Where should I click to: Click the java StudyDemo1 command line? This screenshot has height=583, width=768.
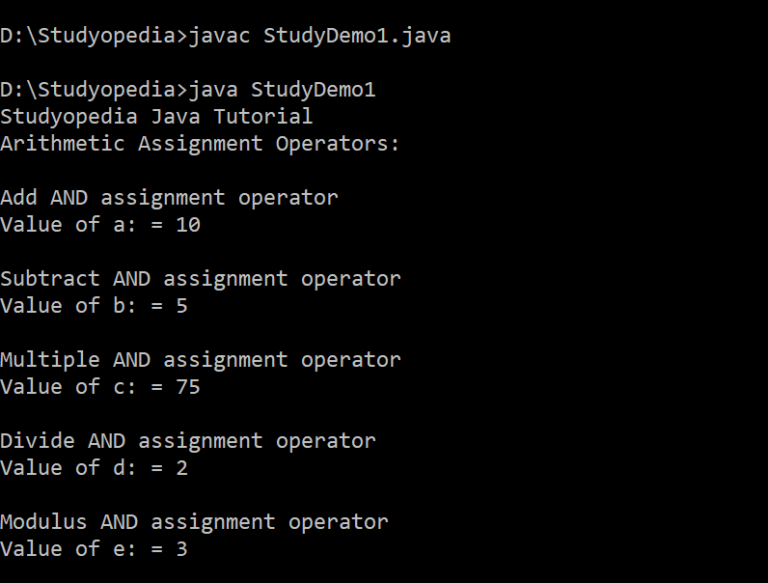pos(188,90)
